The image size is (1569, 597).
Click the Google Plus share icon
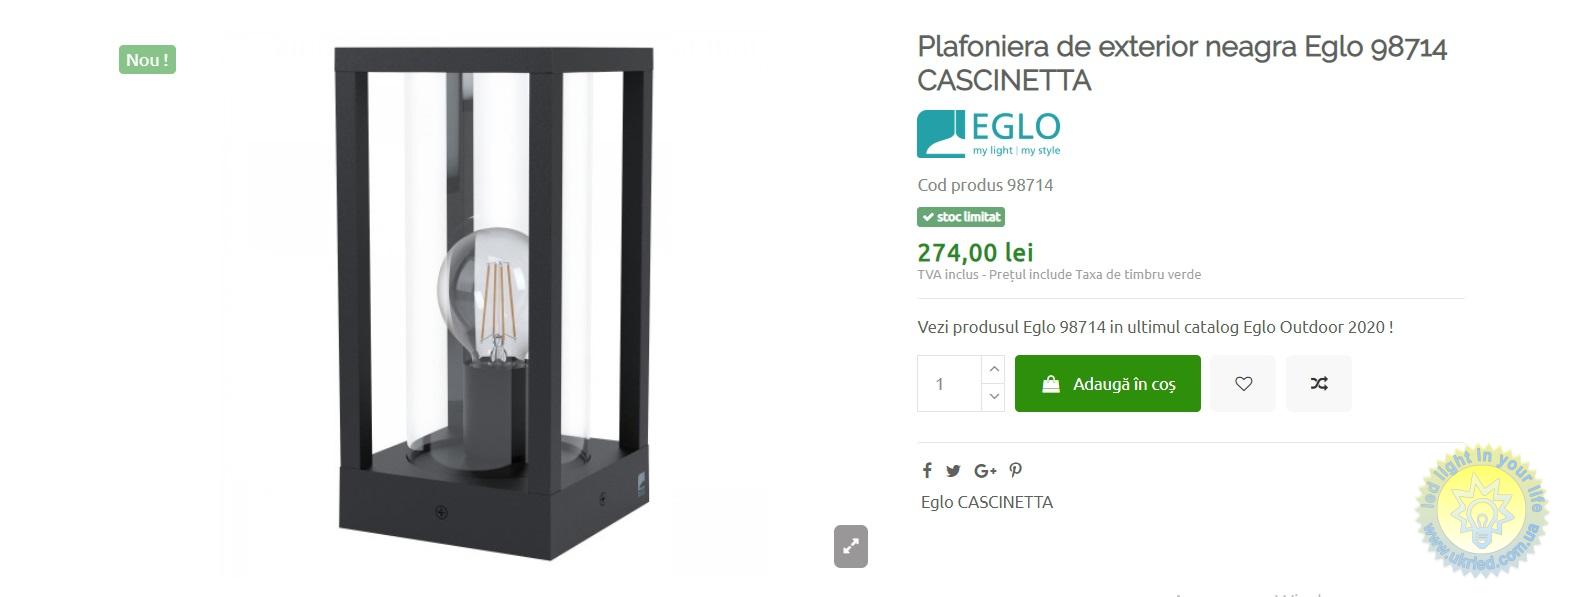coord(985,471)
